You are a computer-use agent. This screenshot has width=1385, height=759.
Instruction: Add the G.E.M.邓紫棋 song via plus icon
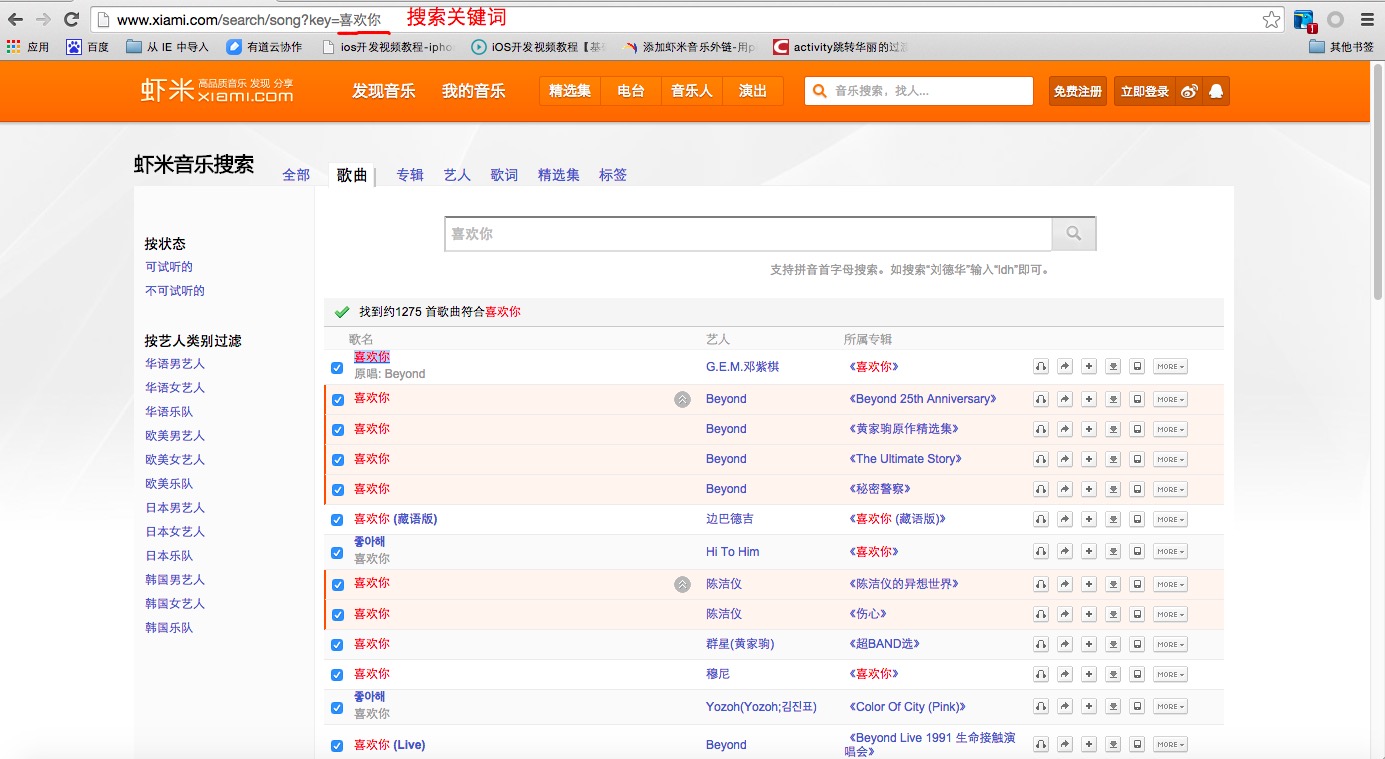[x=1089, y=367]
